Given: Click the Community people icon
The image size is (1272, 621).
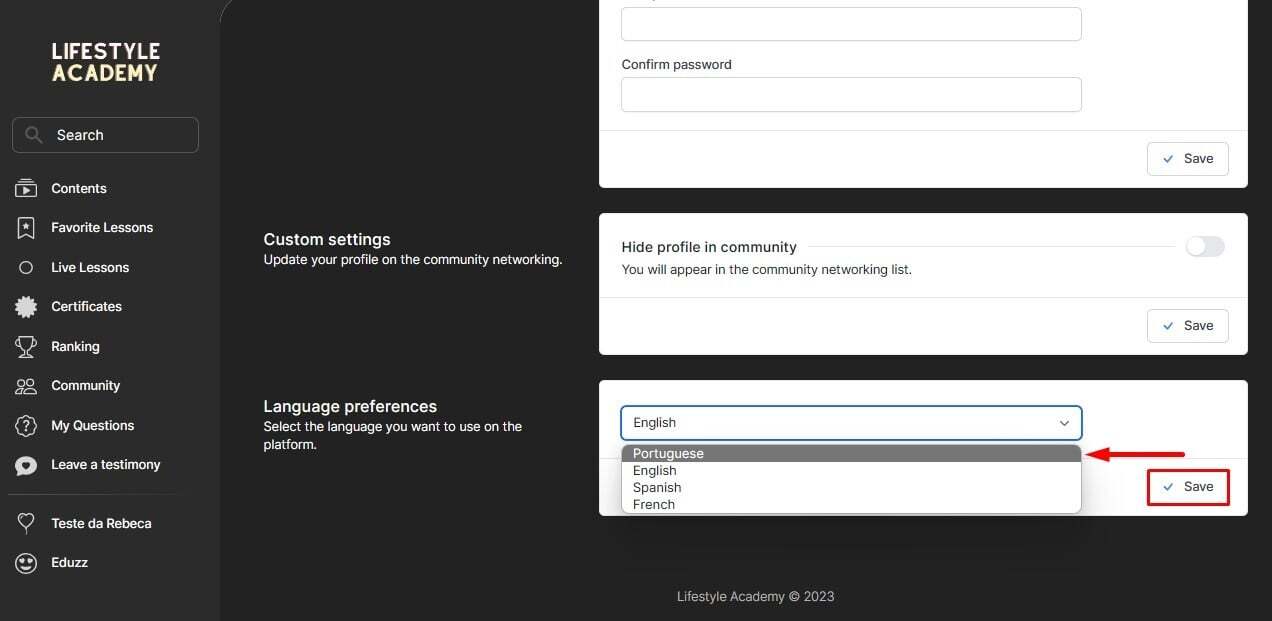Looking at the screenshot, I should pyautogui.click(x=26, y=386).
